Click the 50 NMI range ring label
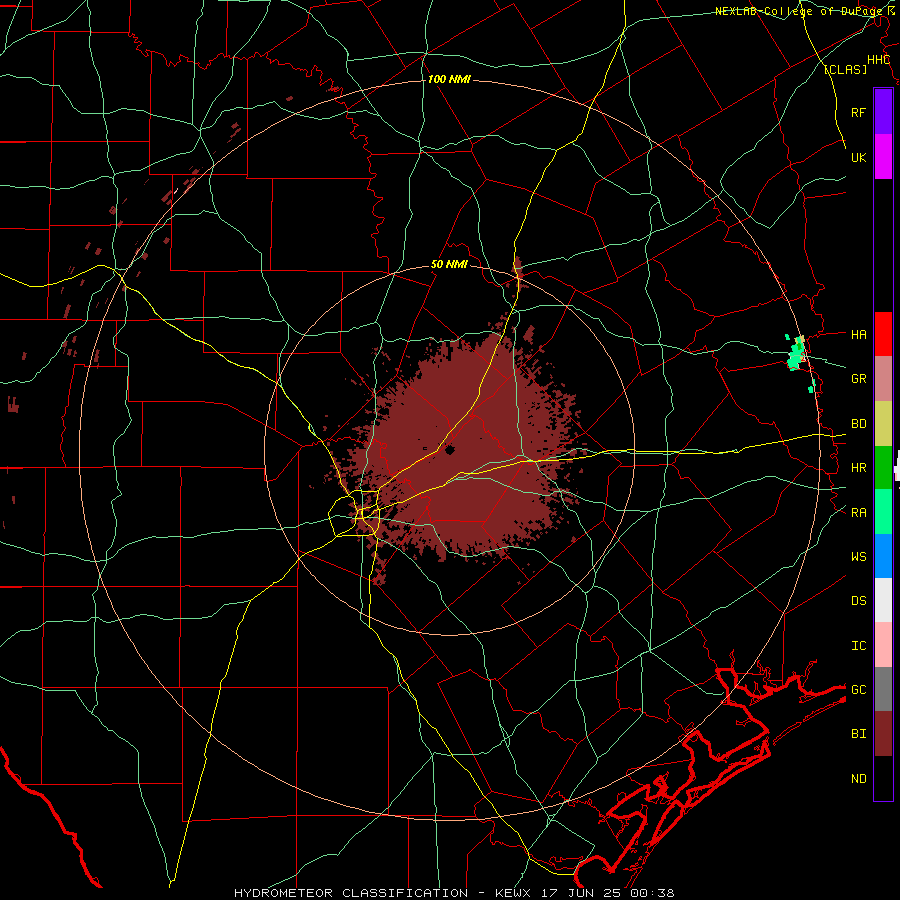 [x=449, y=264]
